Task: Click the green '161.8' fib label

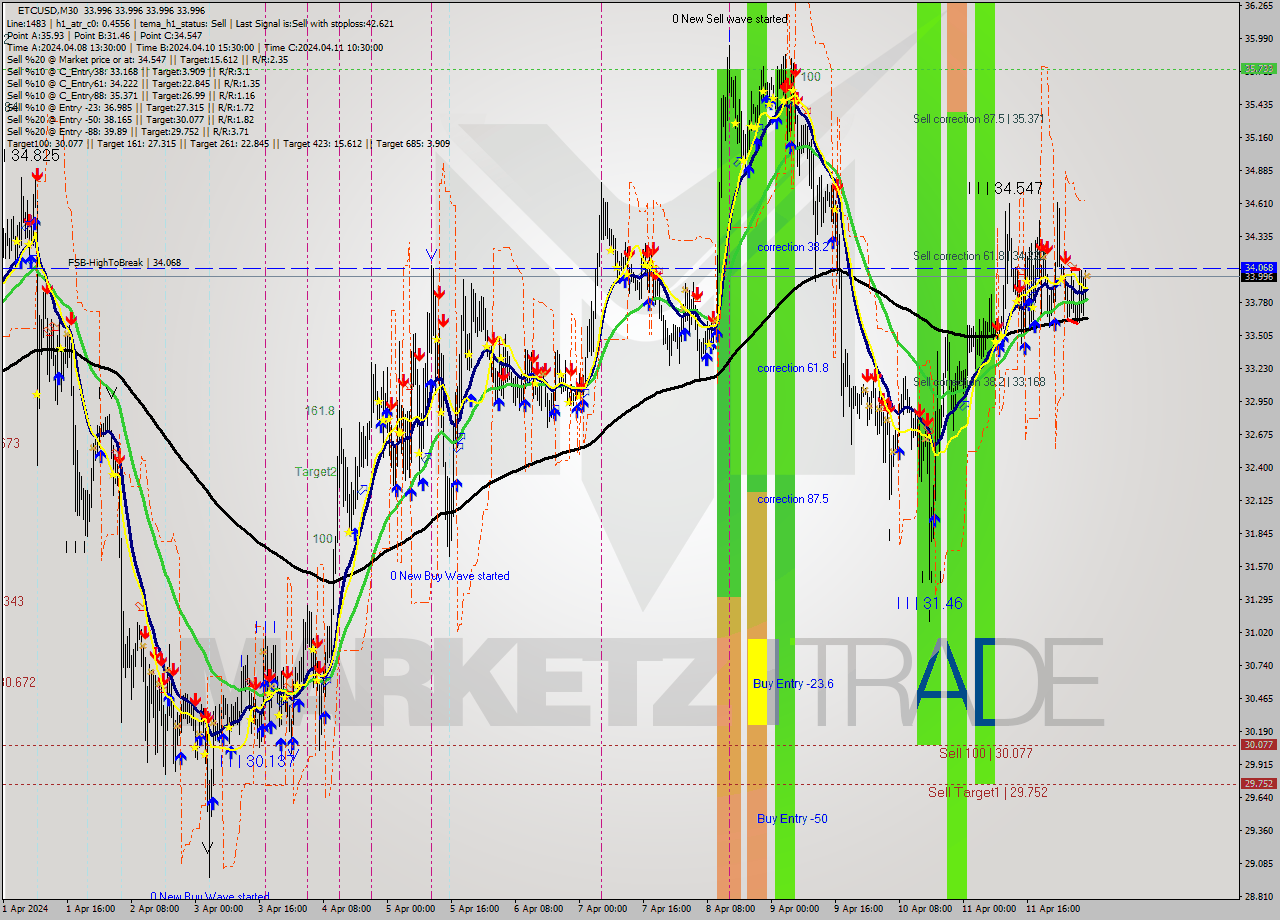Action: click(320, 411)
